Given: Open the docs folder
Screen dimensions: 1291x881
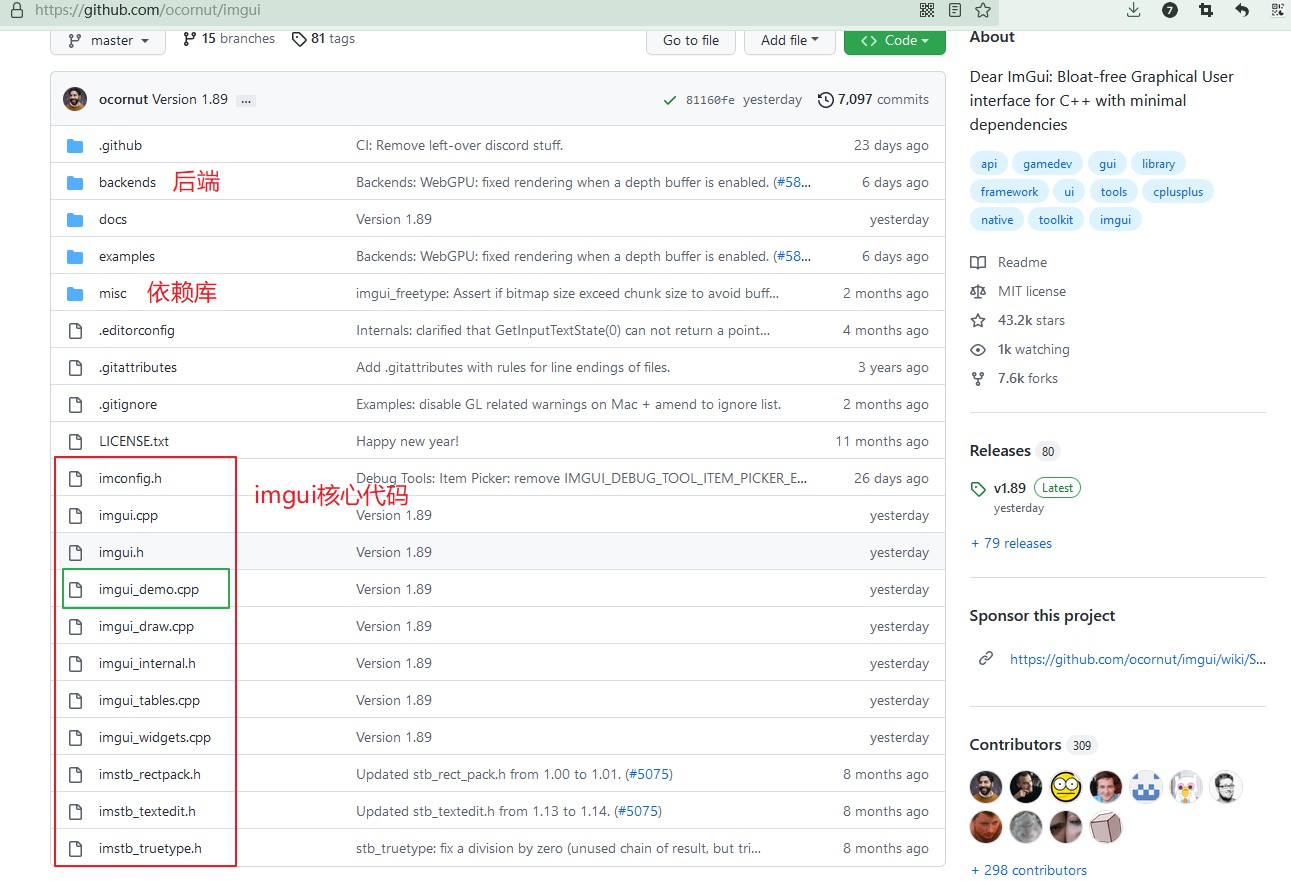Looking at the screenshot, I should pos(113,219).
